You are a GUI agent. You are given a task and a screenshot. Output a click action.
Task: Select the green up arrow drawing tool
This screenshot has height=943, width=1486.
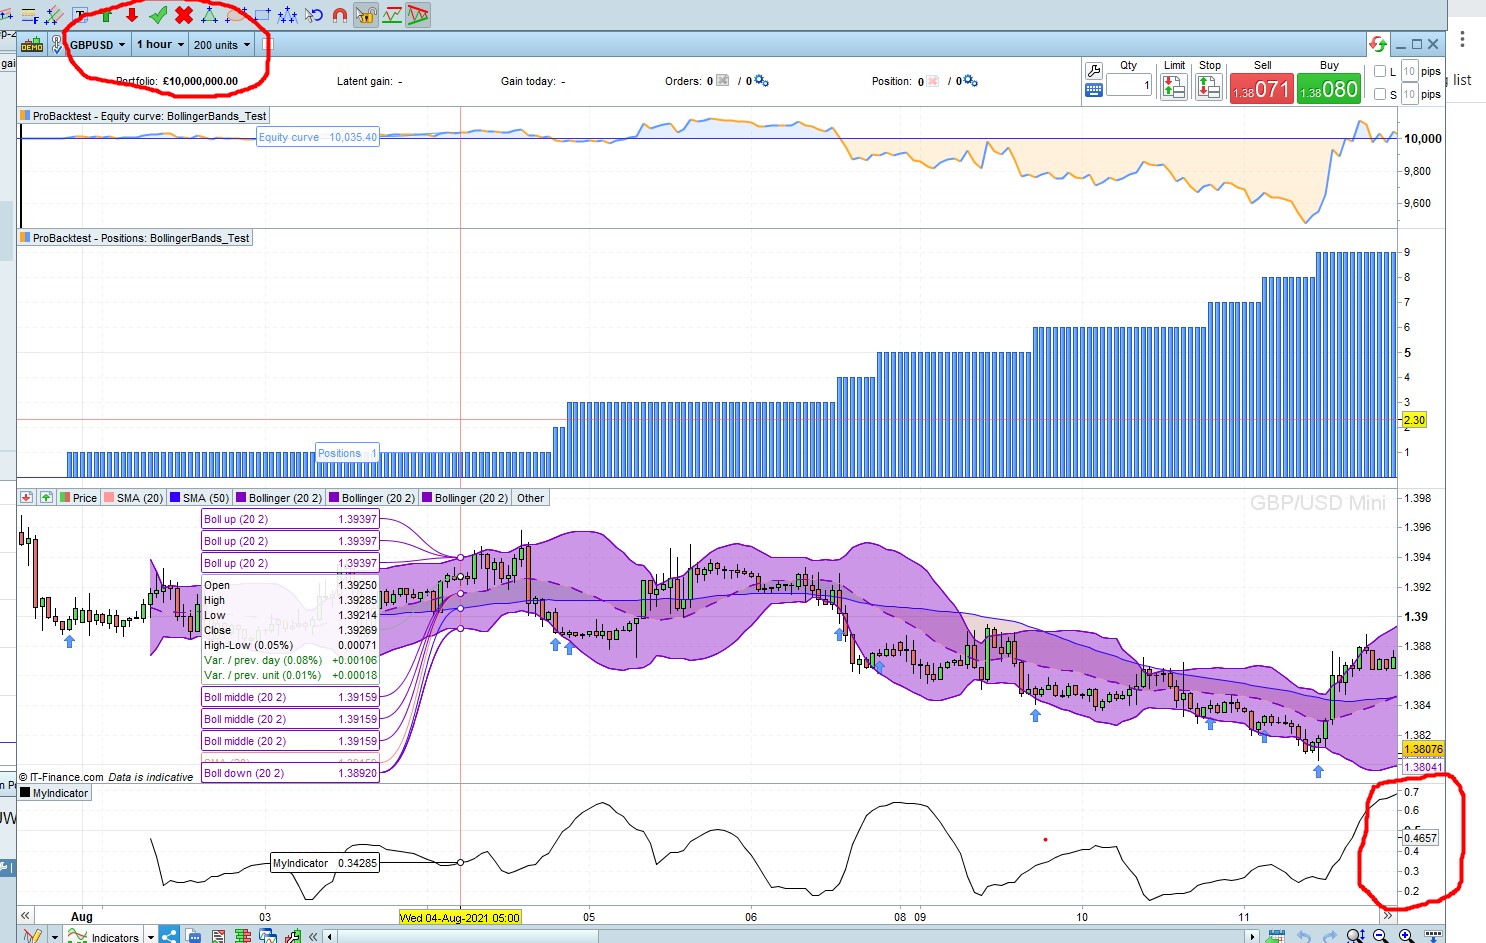point(106,15)
